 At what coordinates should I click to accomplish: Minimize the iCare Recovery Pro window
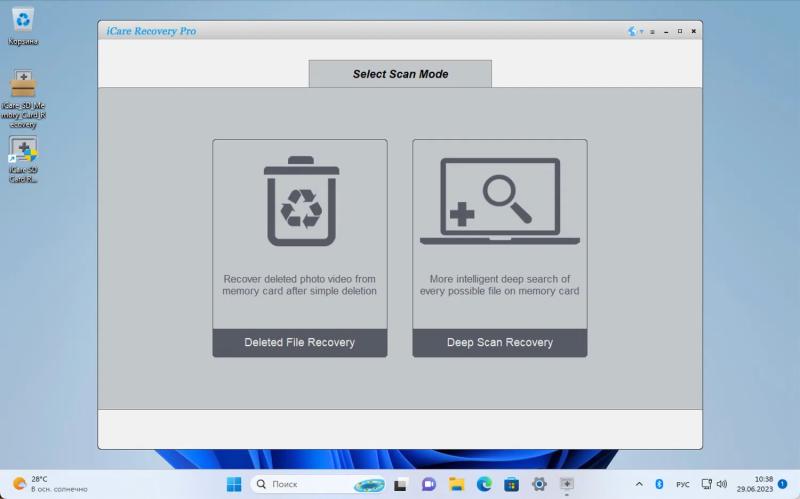pos(666,32)
